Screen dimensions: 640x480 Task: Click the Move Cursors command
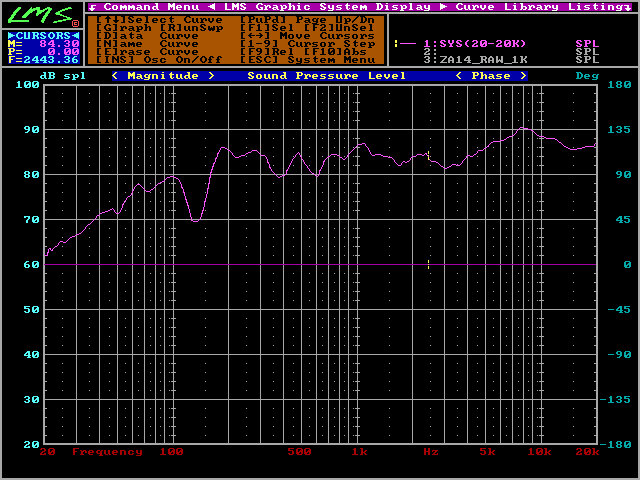pos(307,36)
